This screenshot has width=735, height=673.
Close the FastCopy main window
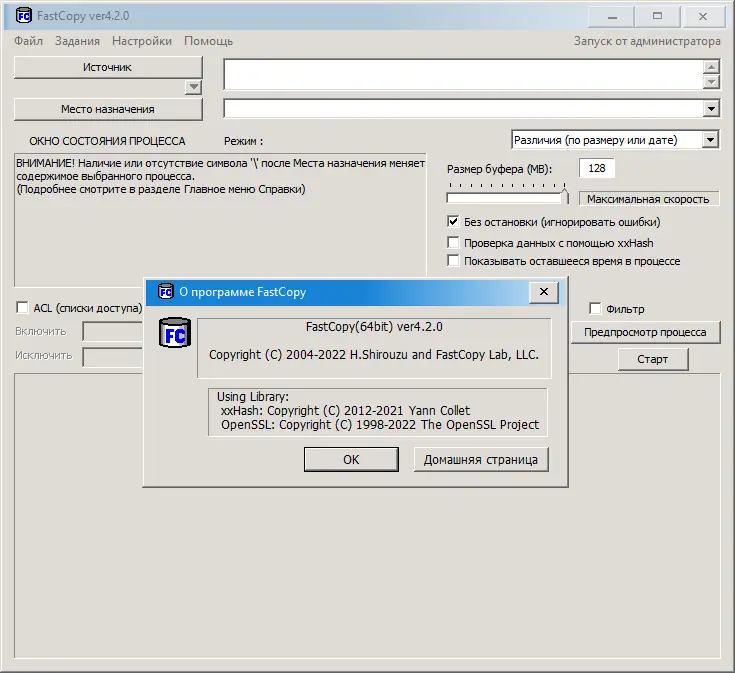[x=703, y=17]
